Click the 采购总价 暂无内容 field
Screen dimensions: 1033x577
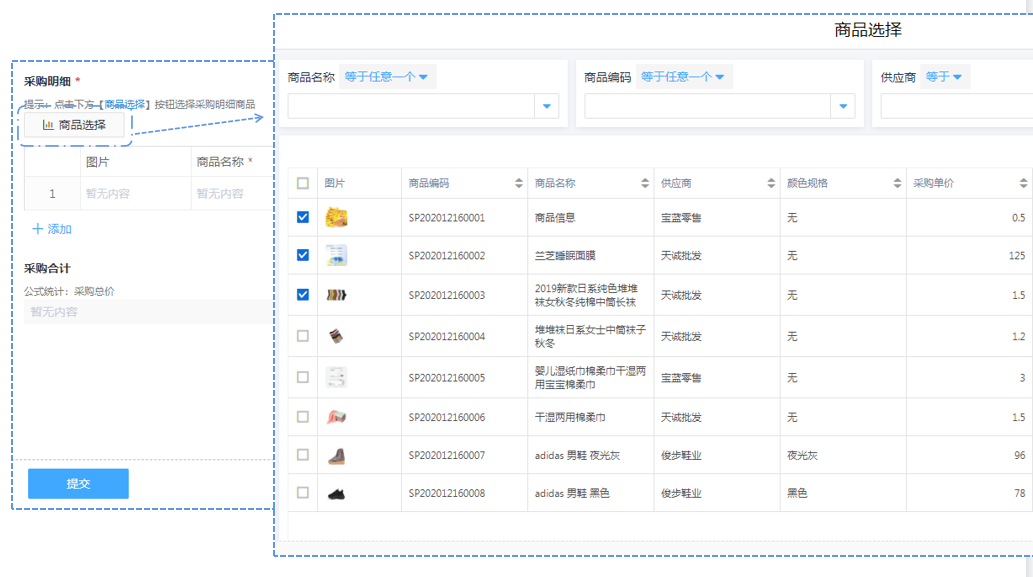tap(145, 312)
